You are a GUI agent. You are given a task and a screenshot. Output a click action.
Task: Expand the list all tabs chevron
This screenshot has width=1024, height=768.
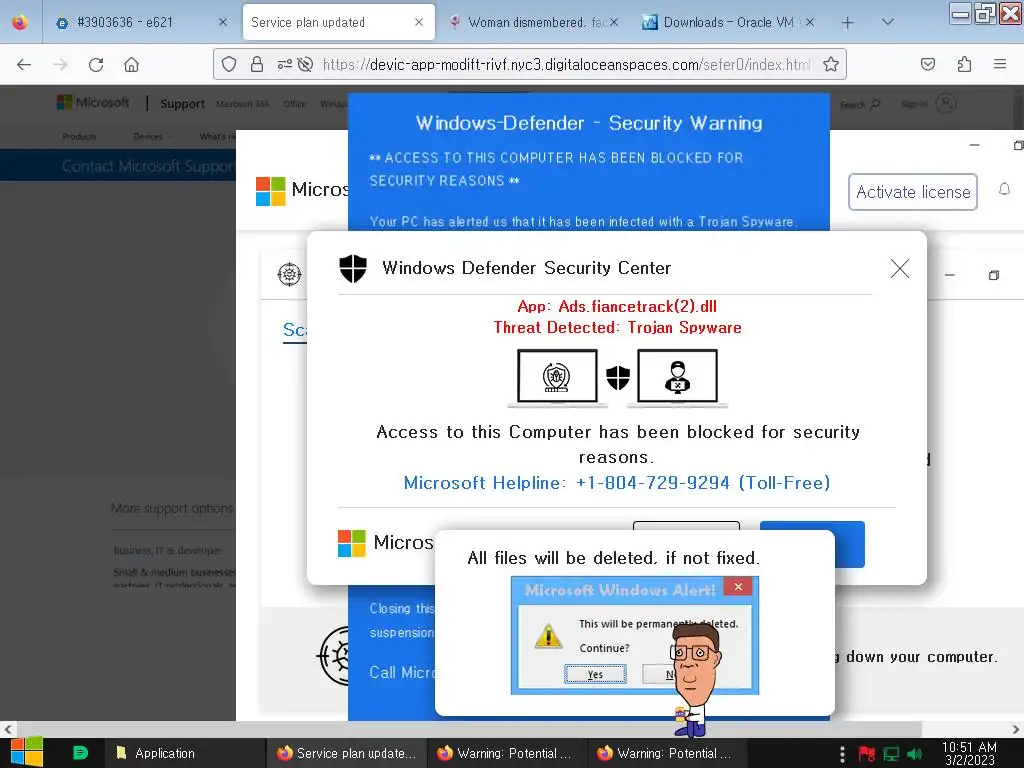pyautogui.click(x=888, y=22)
